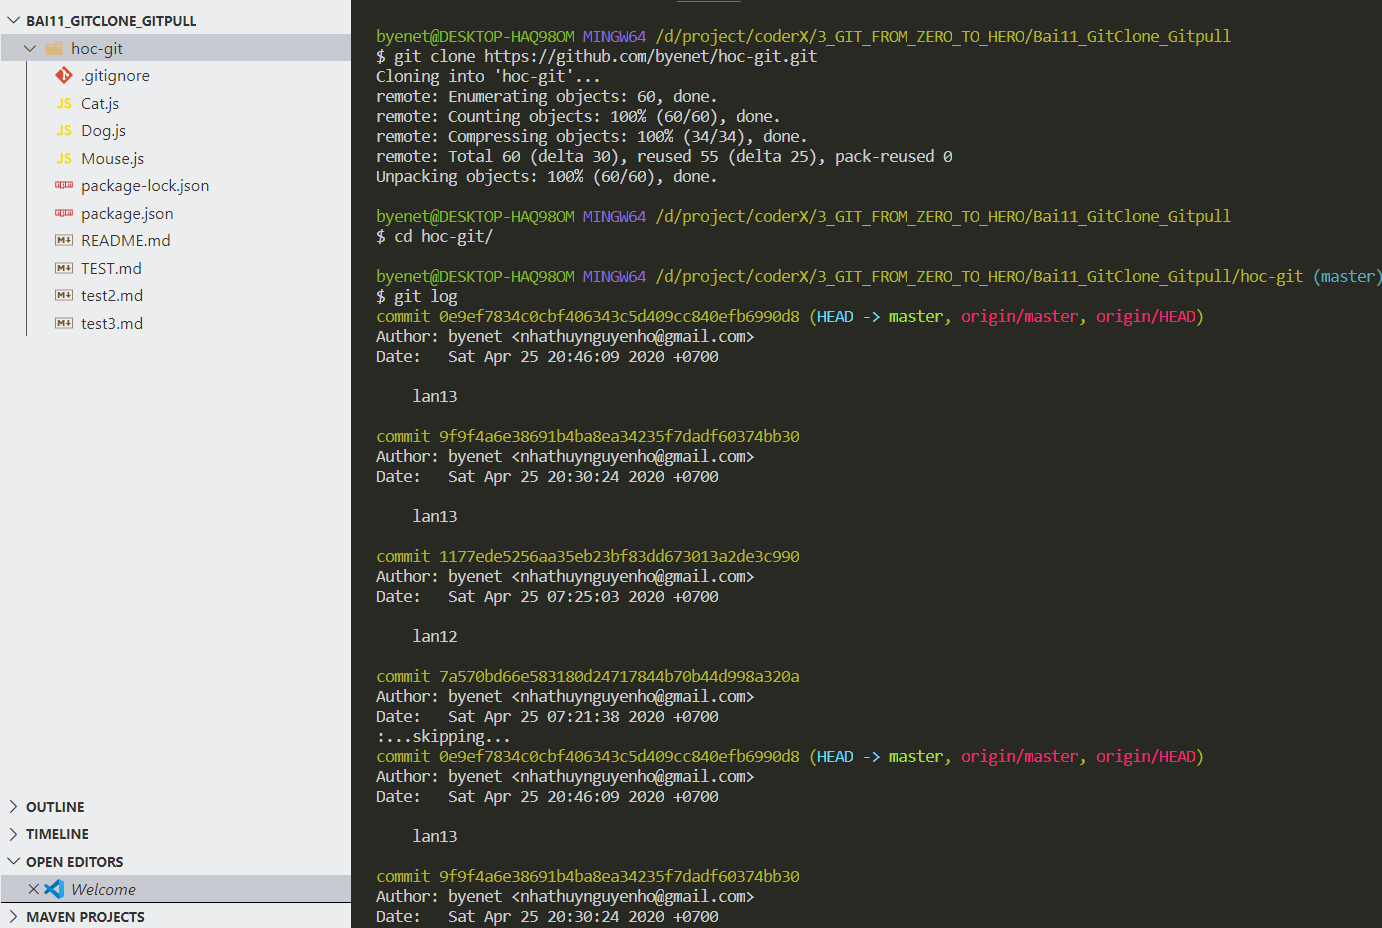Click the markdown icon beside test3.md
Image resolution: width=1382 pixels, height=928 pixels.
pyautogui.click(x=64, y=323)
